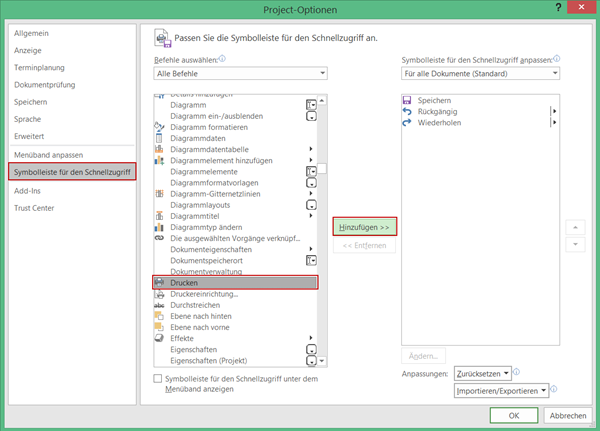Click the OK button
This screenshot has width=600, height=431.
[514, 416]
